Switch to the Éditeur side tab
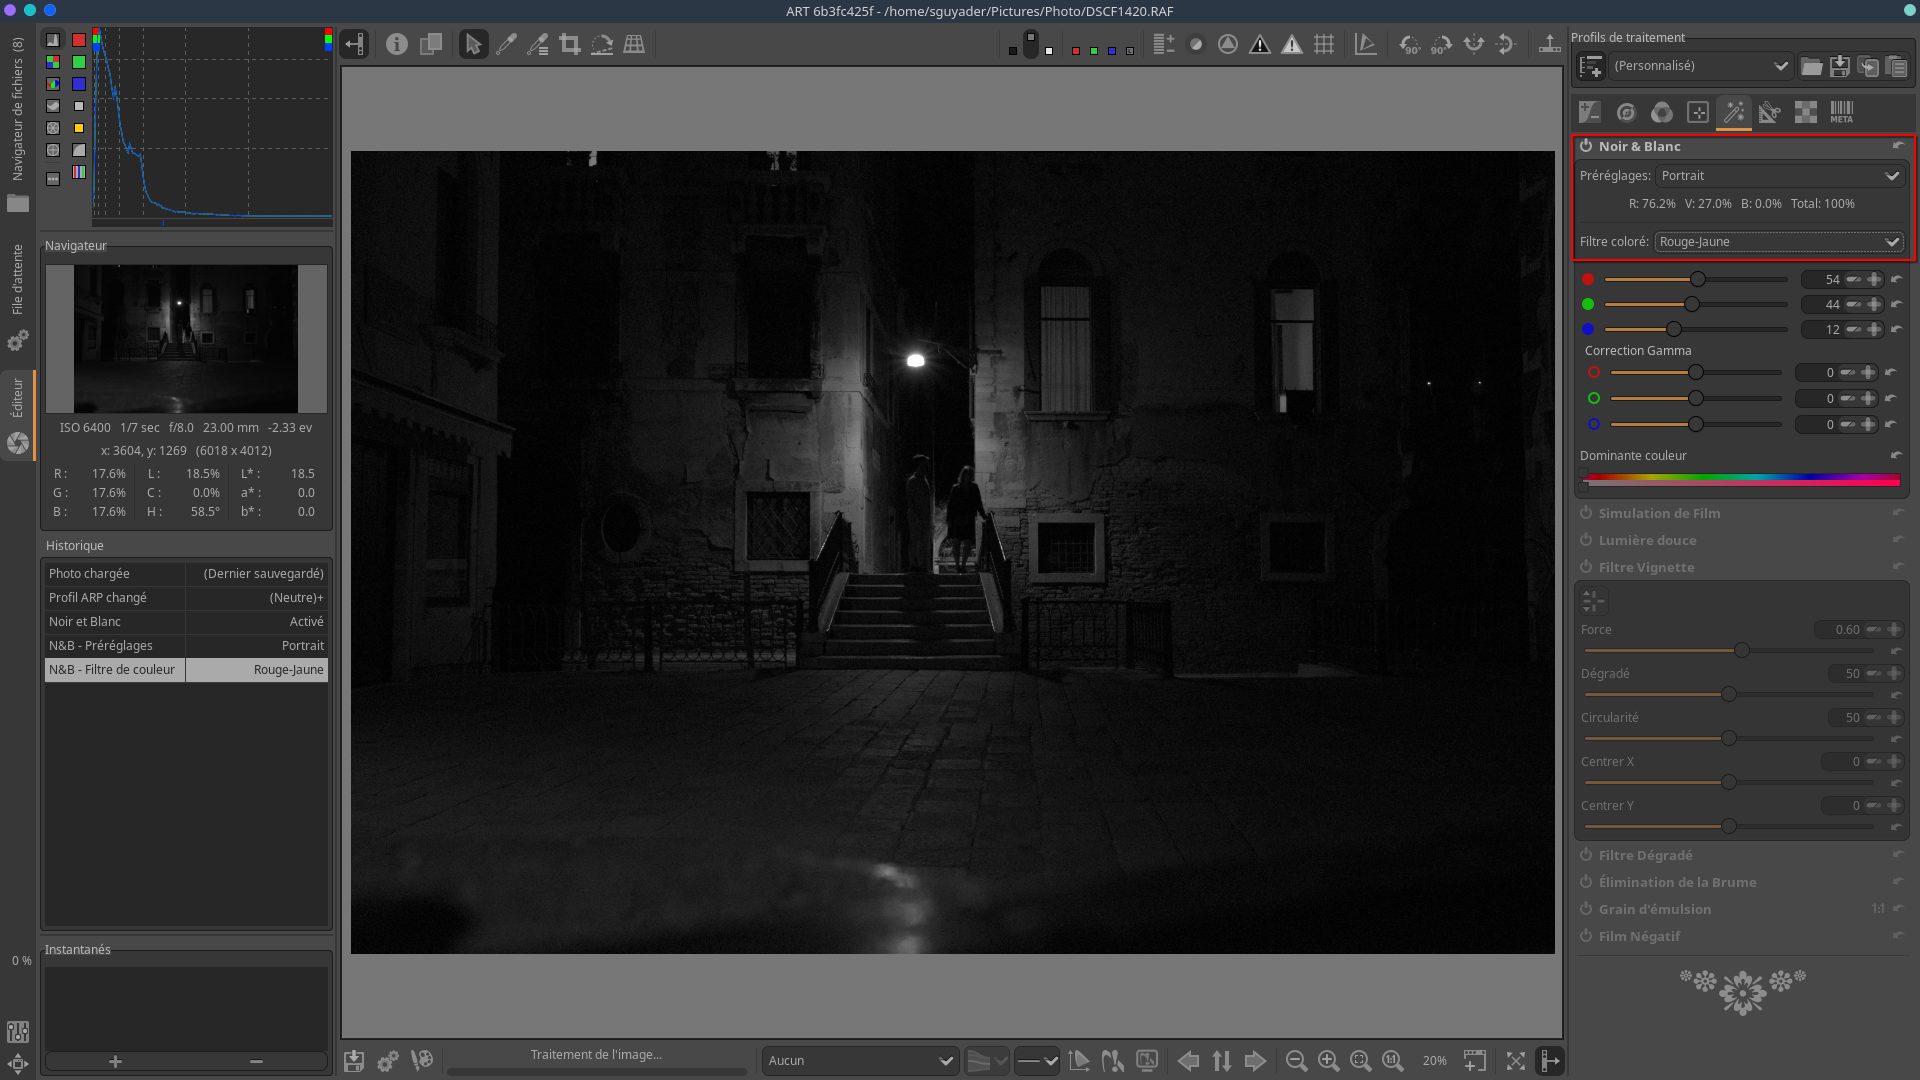Image resolution: width=1920 pixels, height=1080 pixels. click(17, 400)
